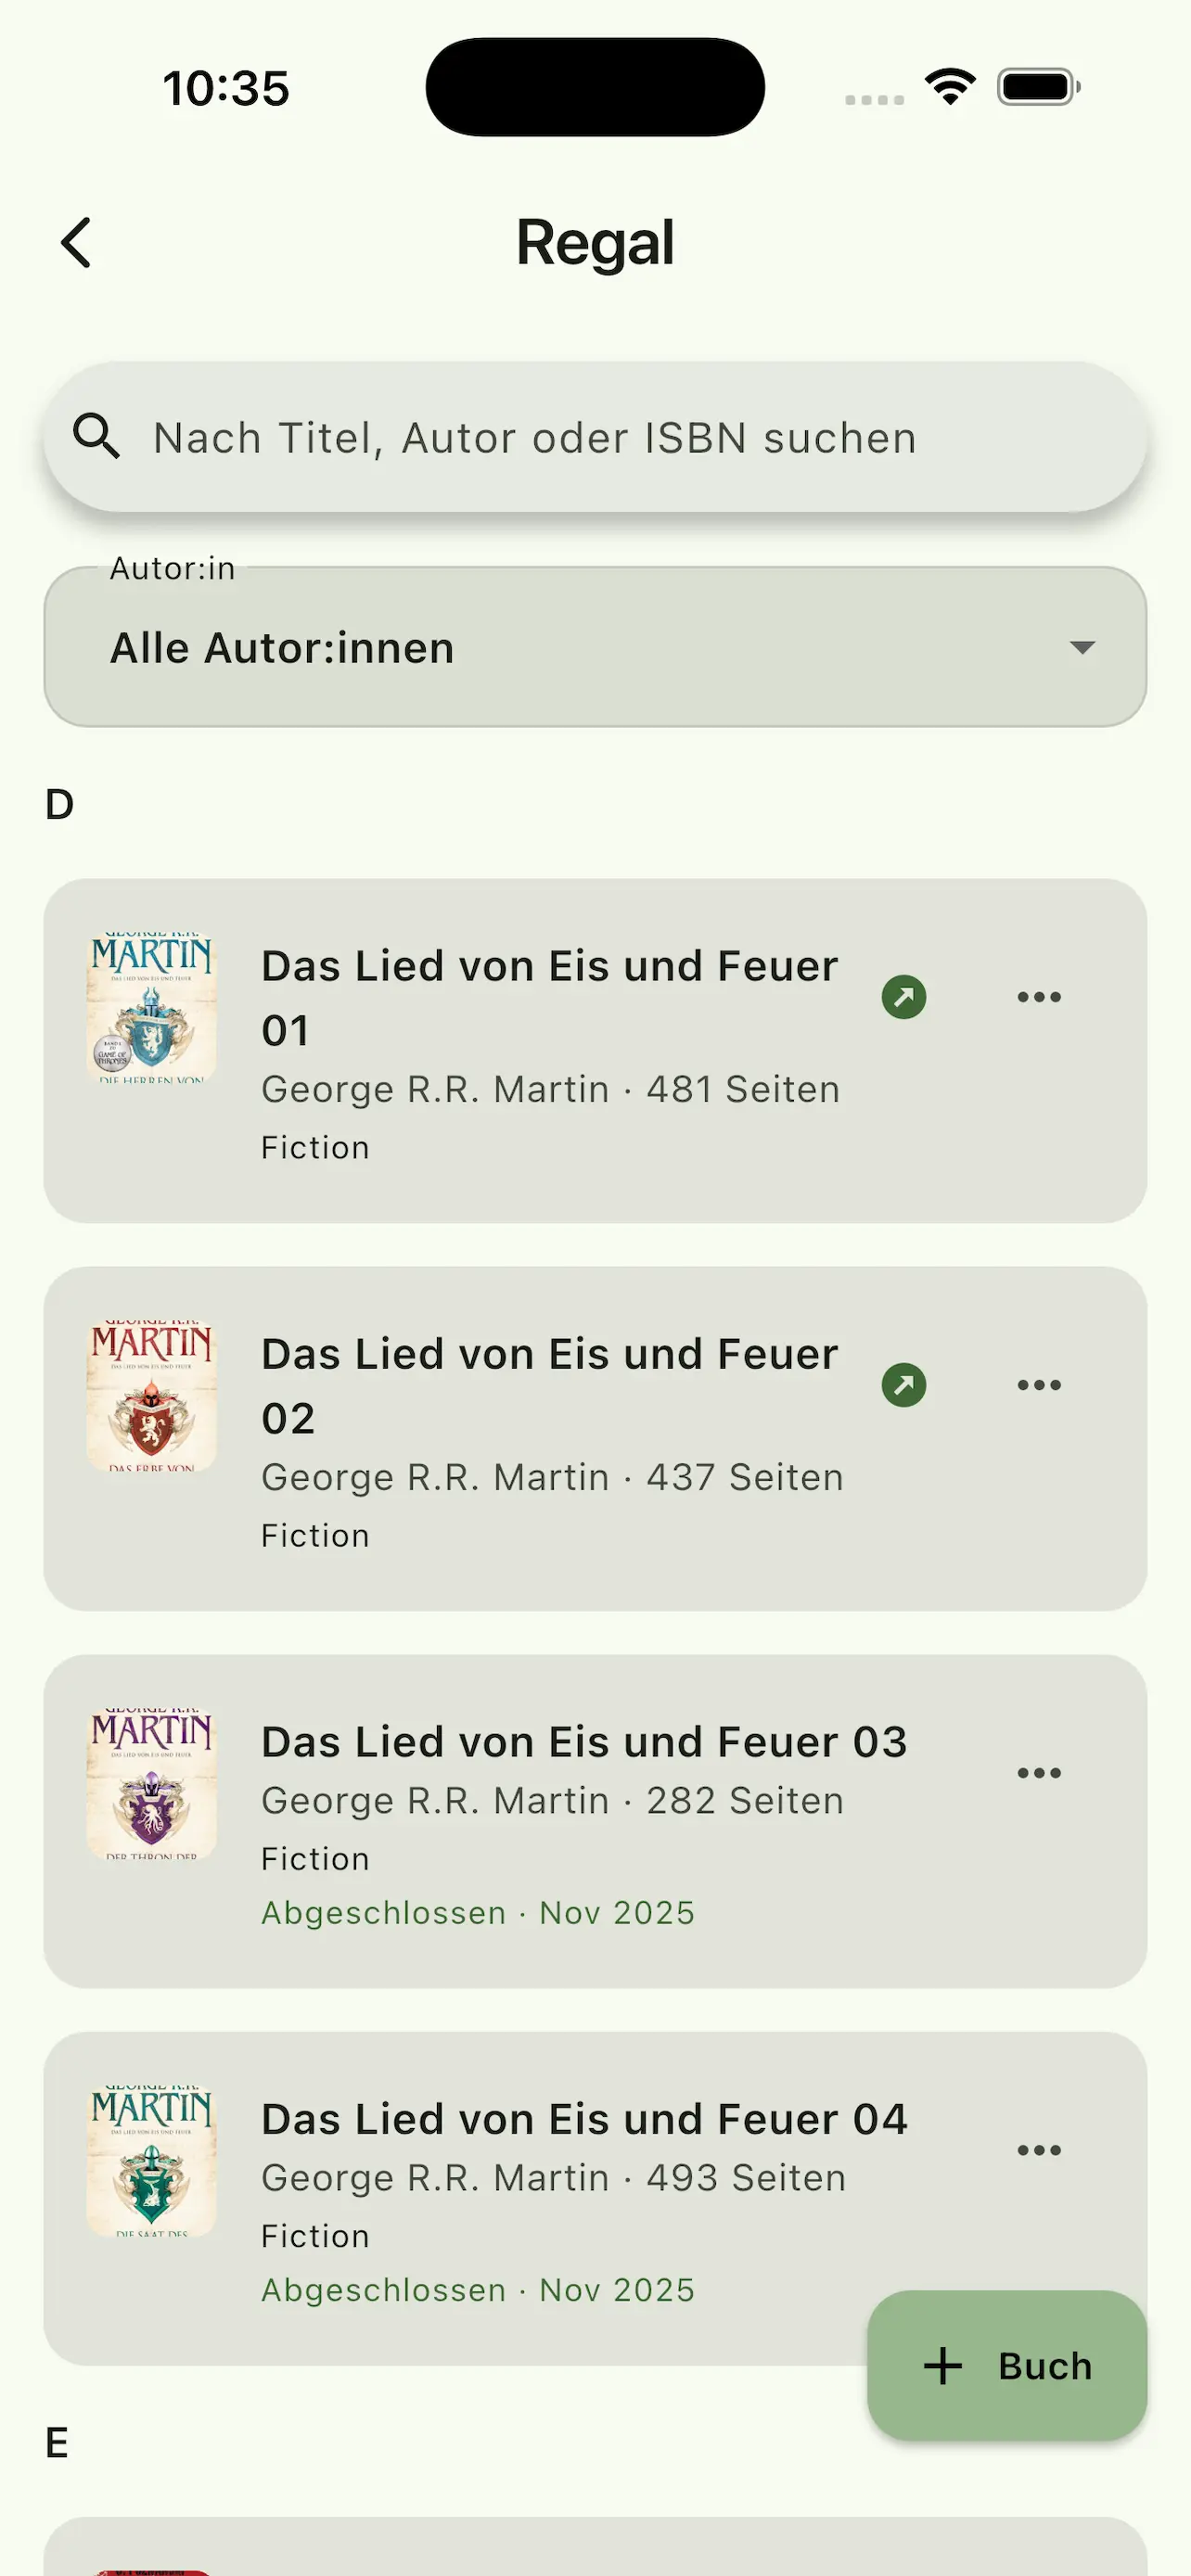Open more options for Eis und Feuer 01

(1039, 997)
